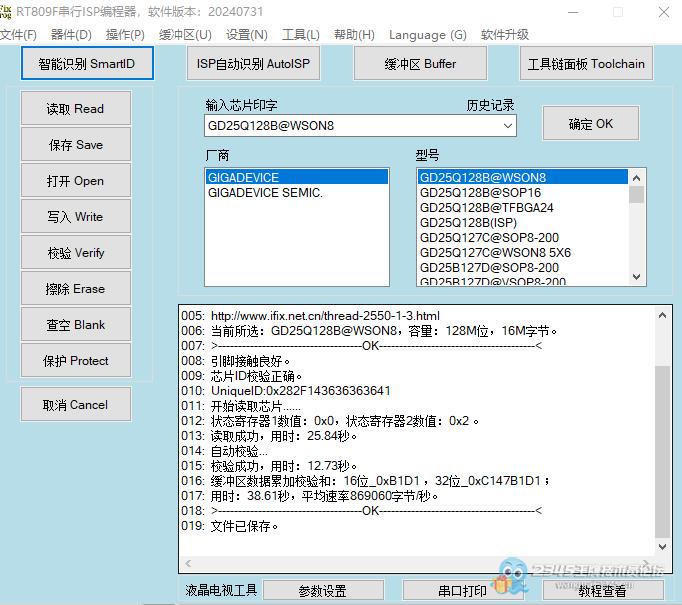Click the chip marking input field

click(350, 126)
